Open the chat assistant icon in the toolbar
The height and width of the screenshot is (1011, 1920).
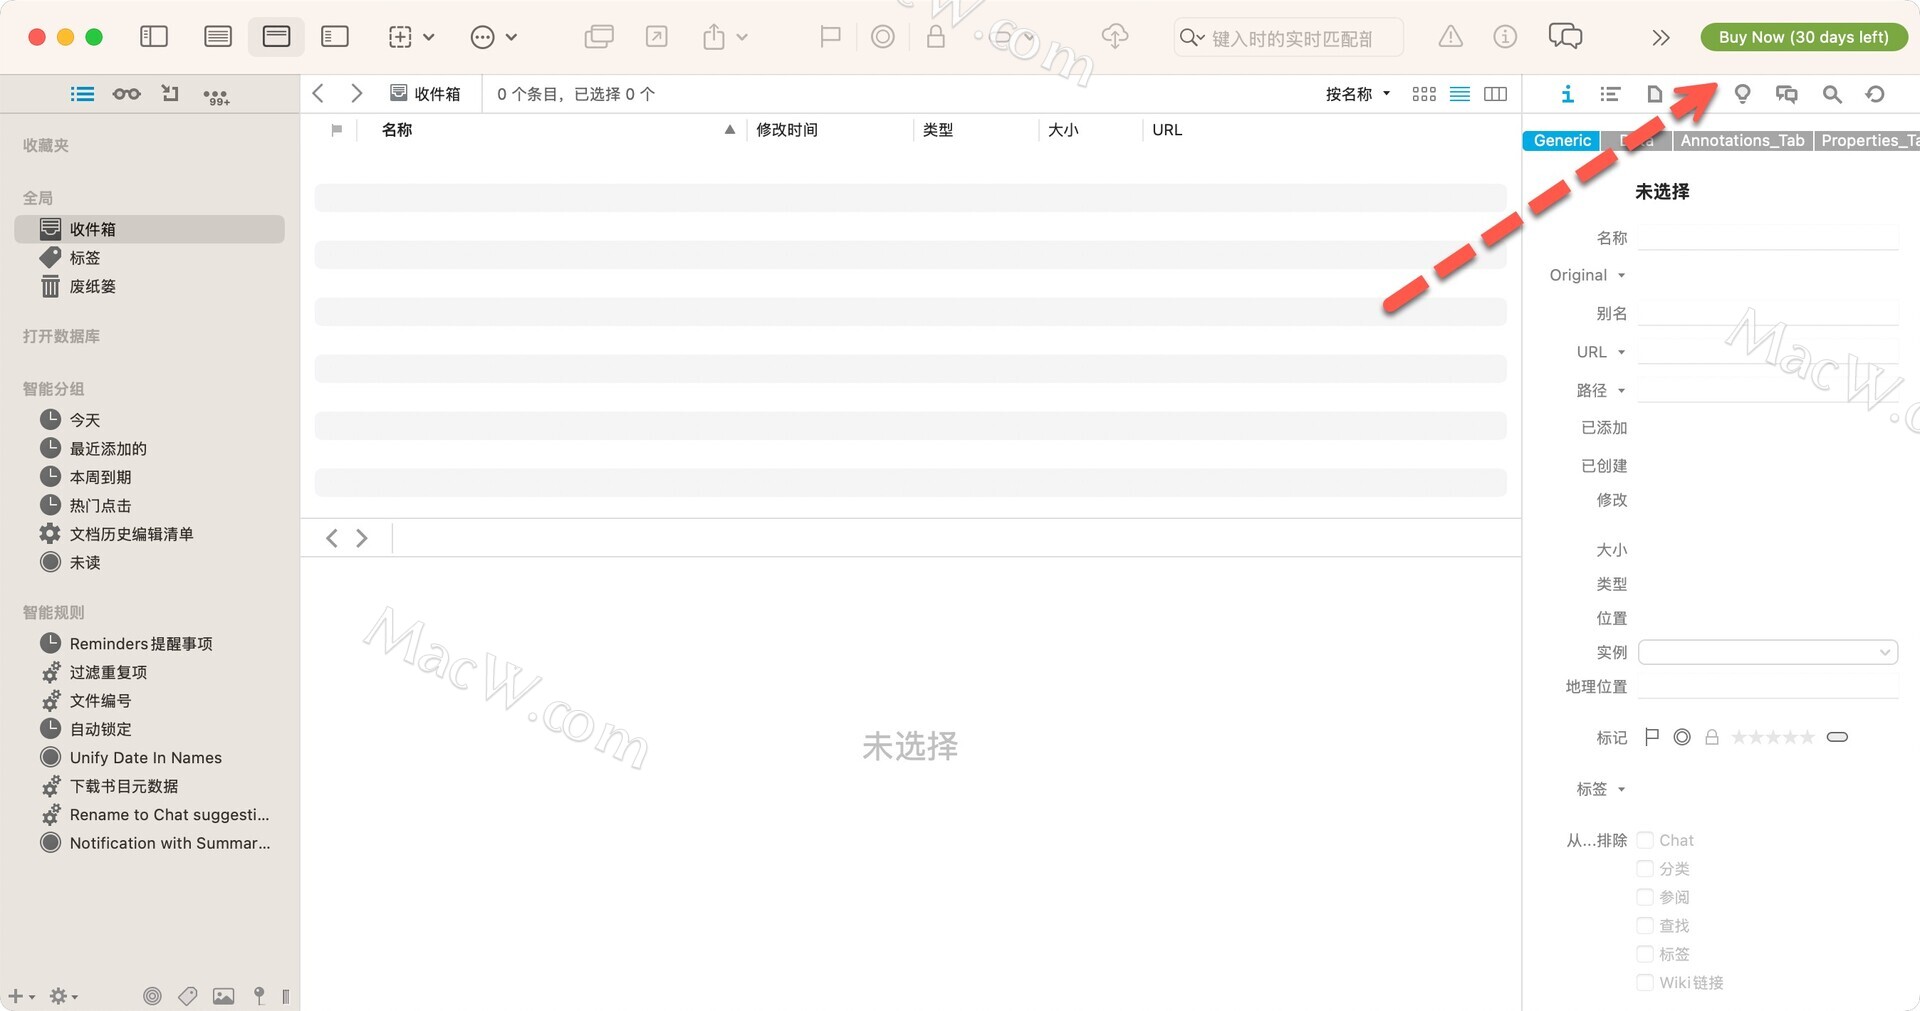1565,37
